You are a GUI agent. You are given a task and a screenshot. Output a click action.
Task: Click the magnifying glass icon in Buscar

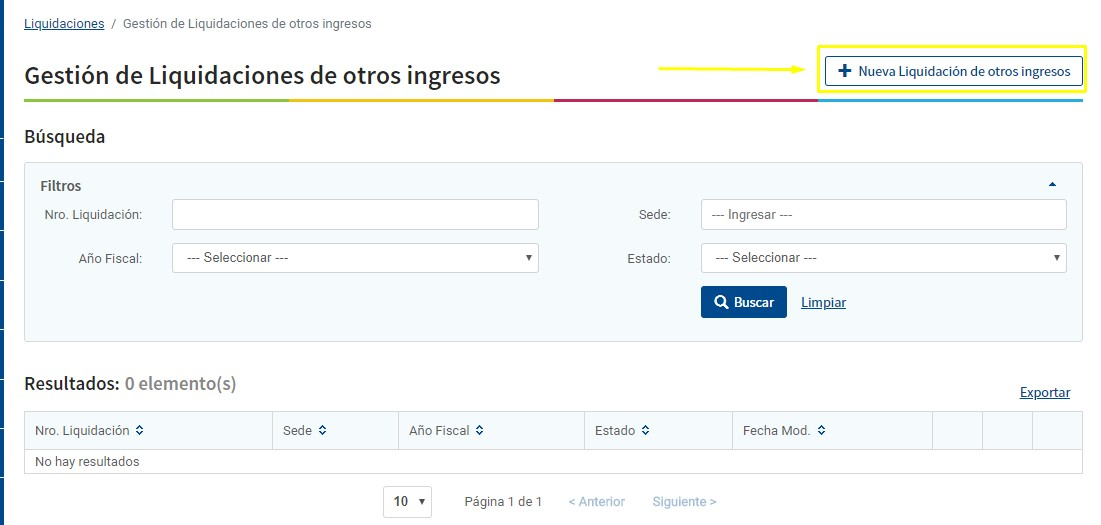(721, 302)
